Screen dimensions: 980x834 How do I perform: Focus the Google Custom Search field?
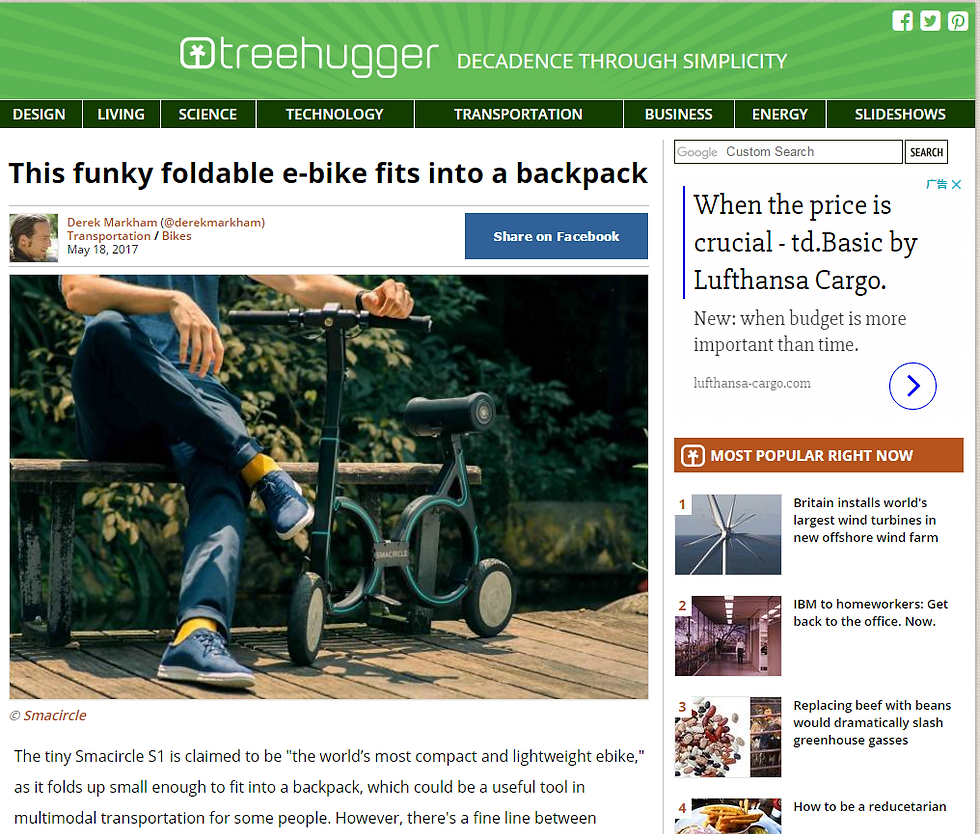(788, 152)
